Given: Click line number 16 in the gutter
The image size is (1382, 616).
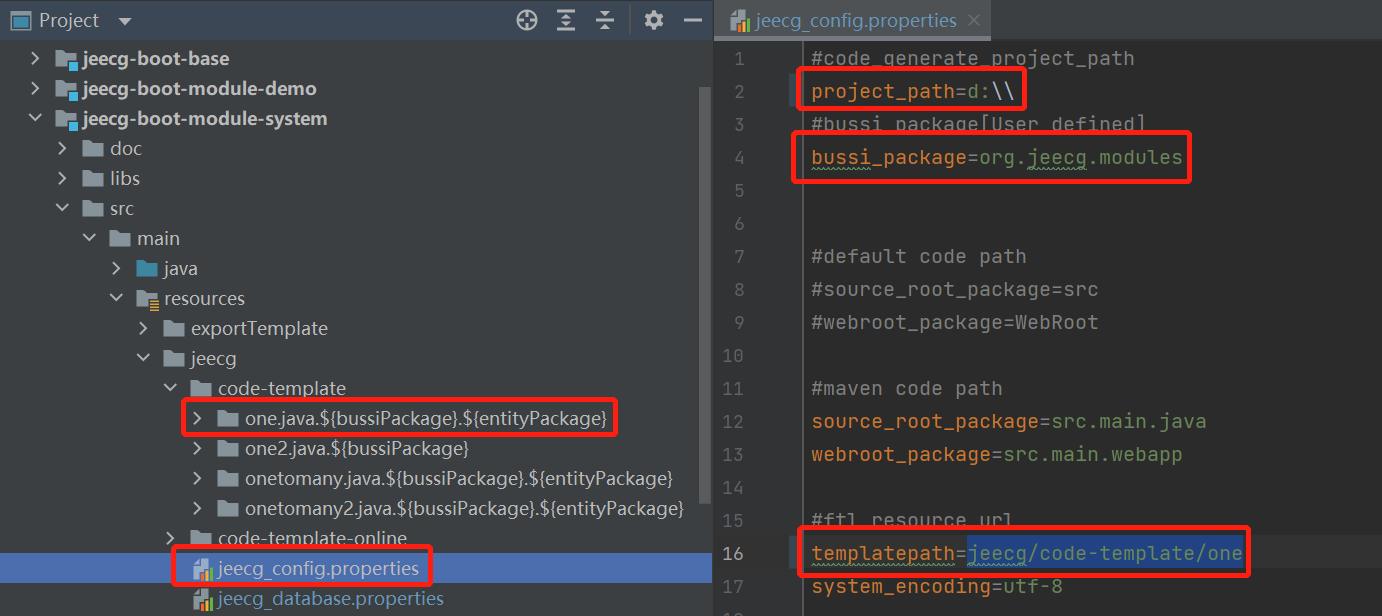Looking at the screenshot, I should click(733, 553).
